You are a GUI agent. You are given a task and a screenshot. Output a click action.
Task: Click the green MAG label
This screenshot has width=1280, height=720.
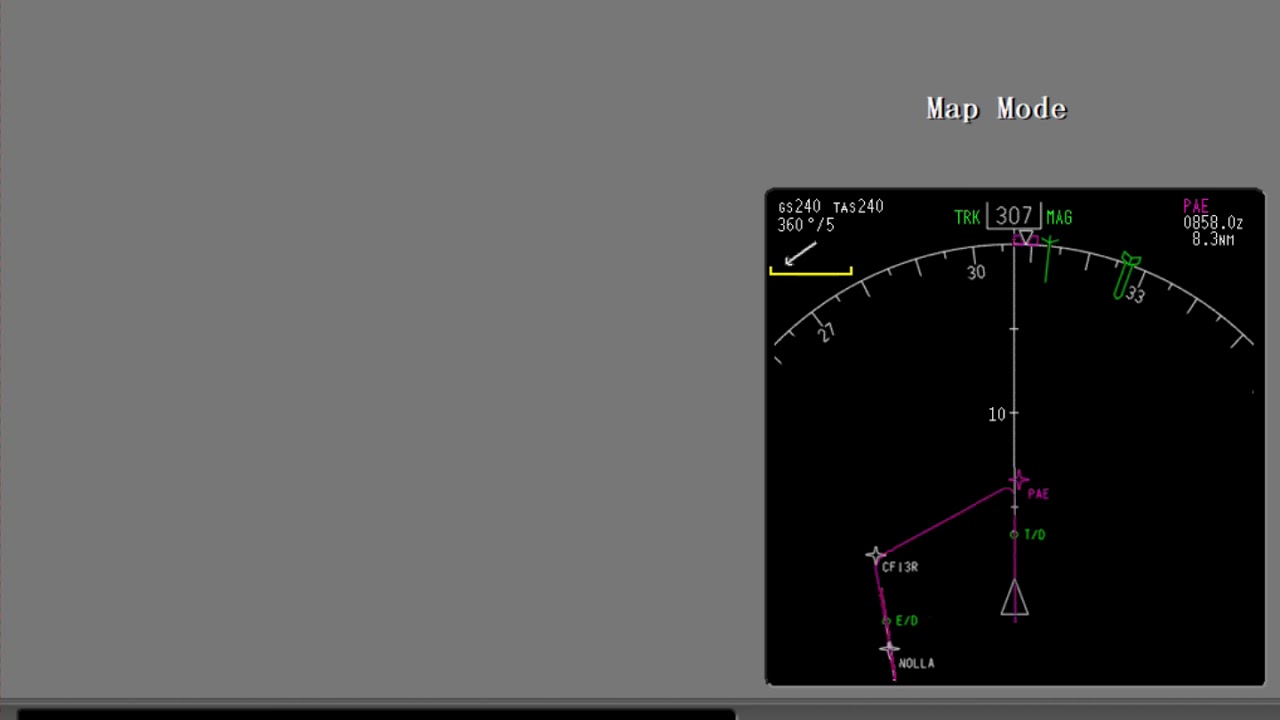point(1059,218)
